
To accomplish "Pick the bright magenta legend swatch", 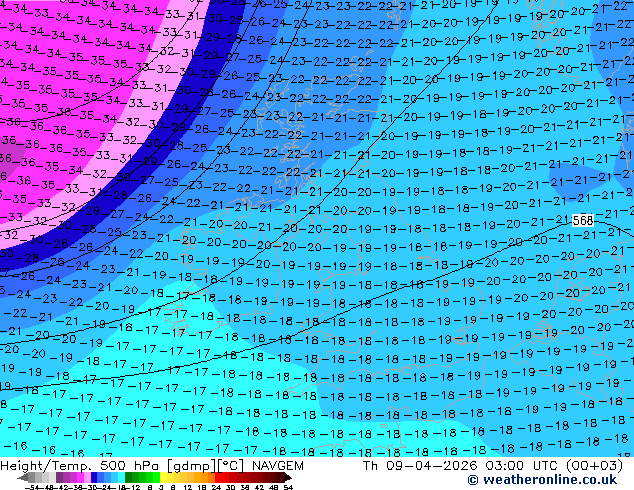I will (80, 477).
